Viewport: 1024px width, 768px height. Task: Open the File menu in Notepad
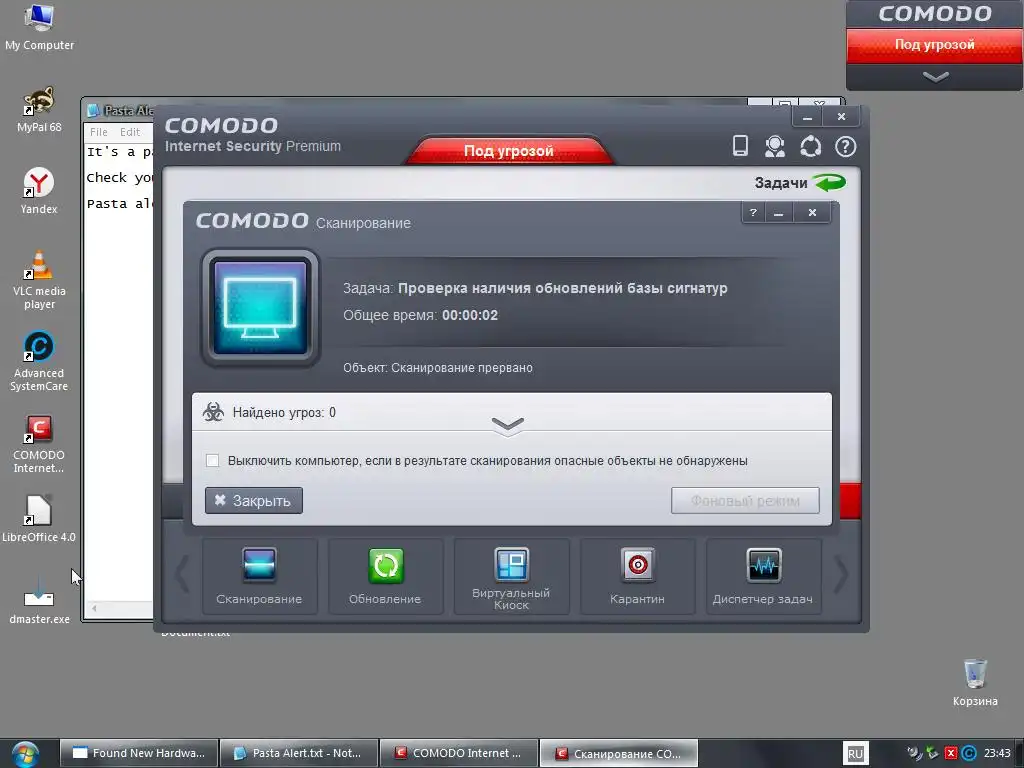tap(99, 132)
